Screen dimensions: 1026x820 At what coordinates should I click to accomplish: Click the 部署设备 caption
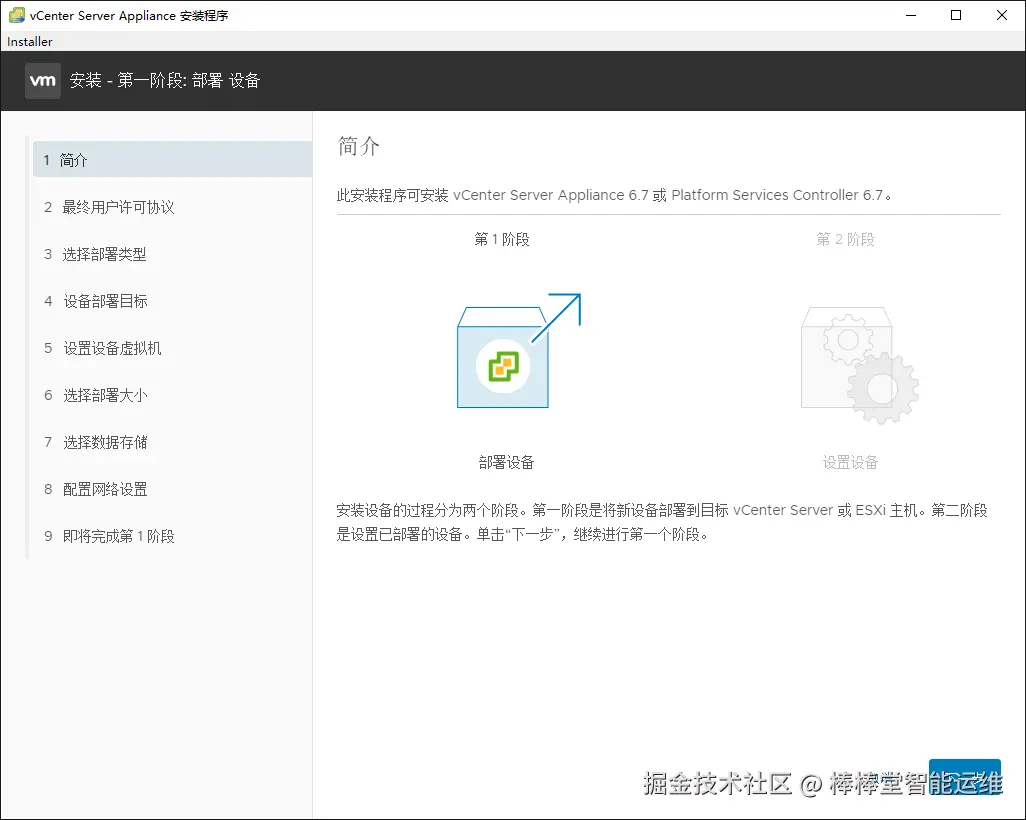coord(506,463)
